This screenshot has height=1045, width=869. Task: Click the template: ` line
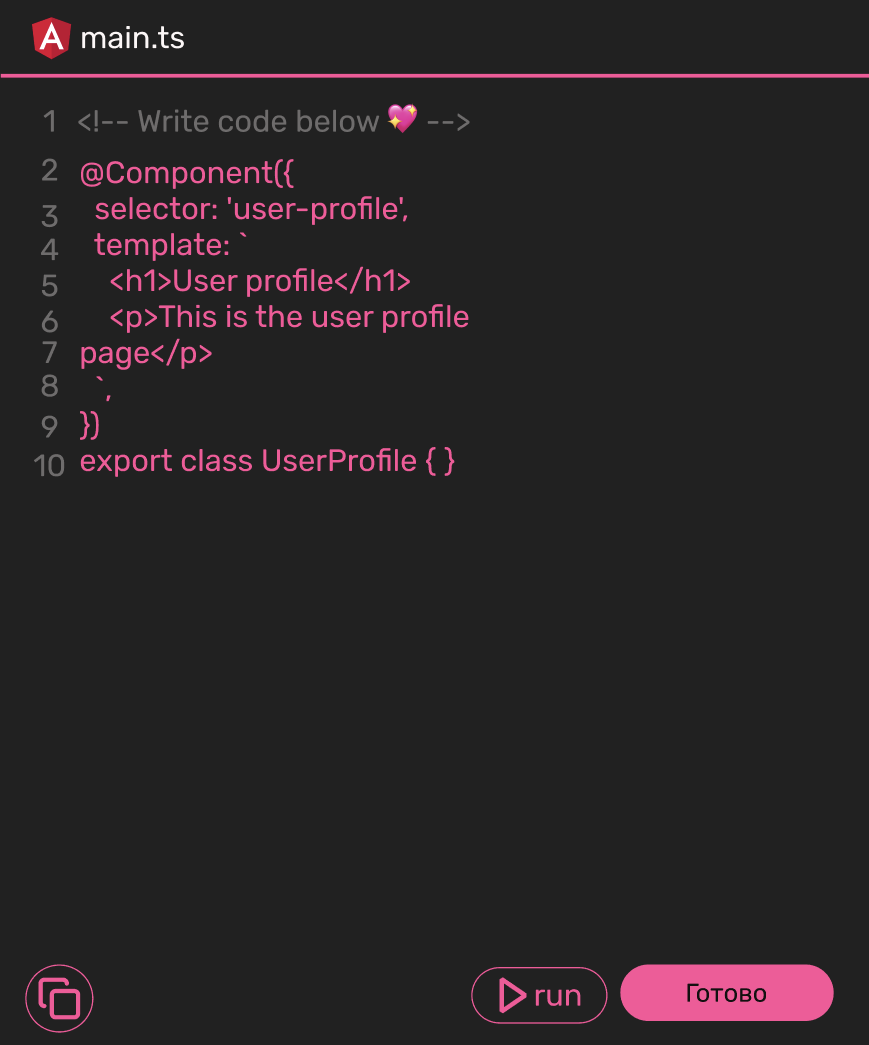[x=170, y=245]
